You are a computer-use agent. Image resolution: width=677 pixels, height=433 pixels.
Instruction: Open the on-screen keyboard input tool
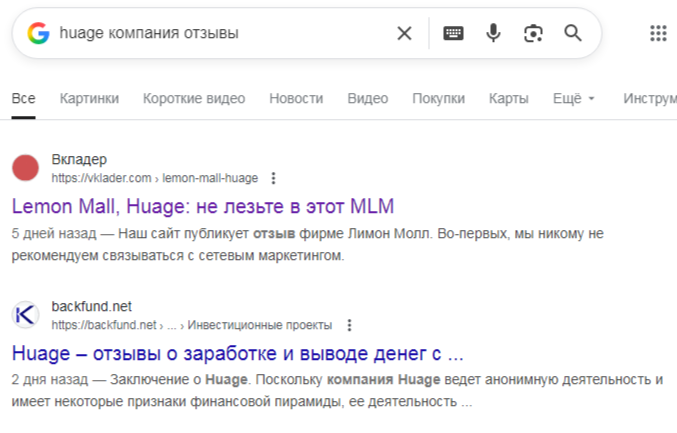coord(454,34)
